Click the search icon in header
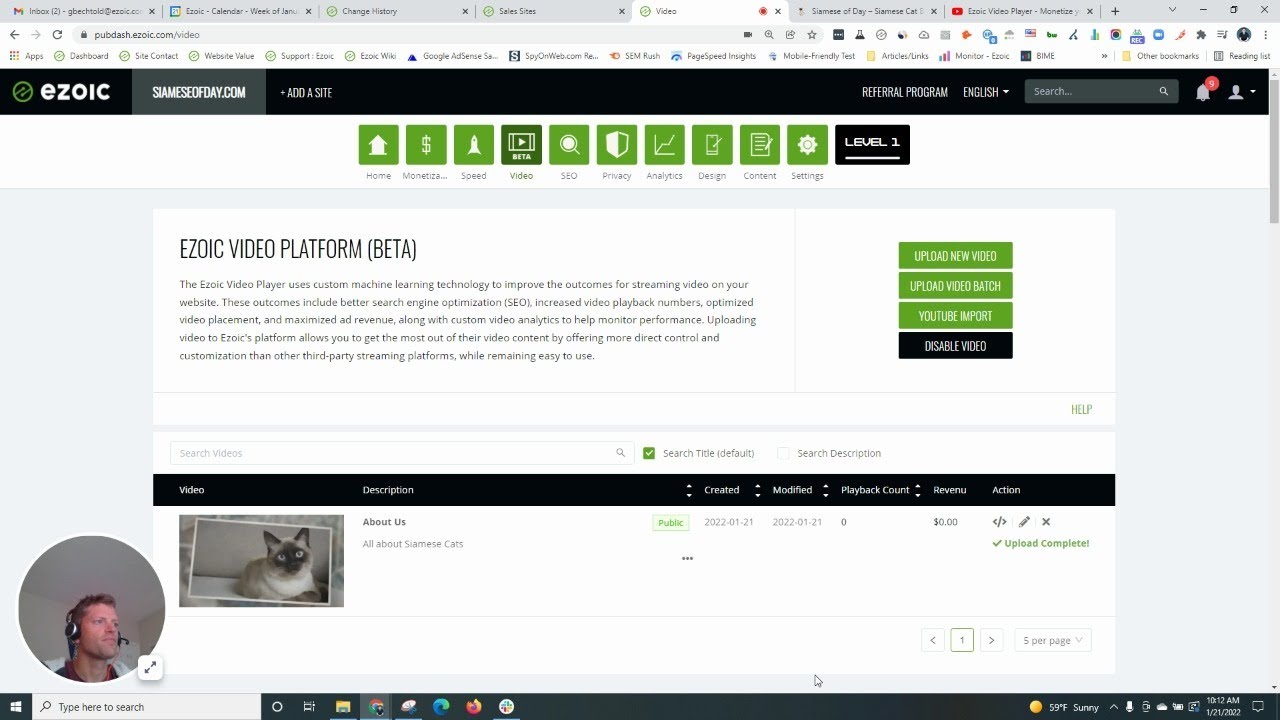1280x720 pixels. (1163, 91)
